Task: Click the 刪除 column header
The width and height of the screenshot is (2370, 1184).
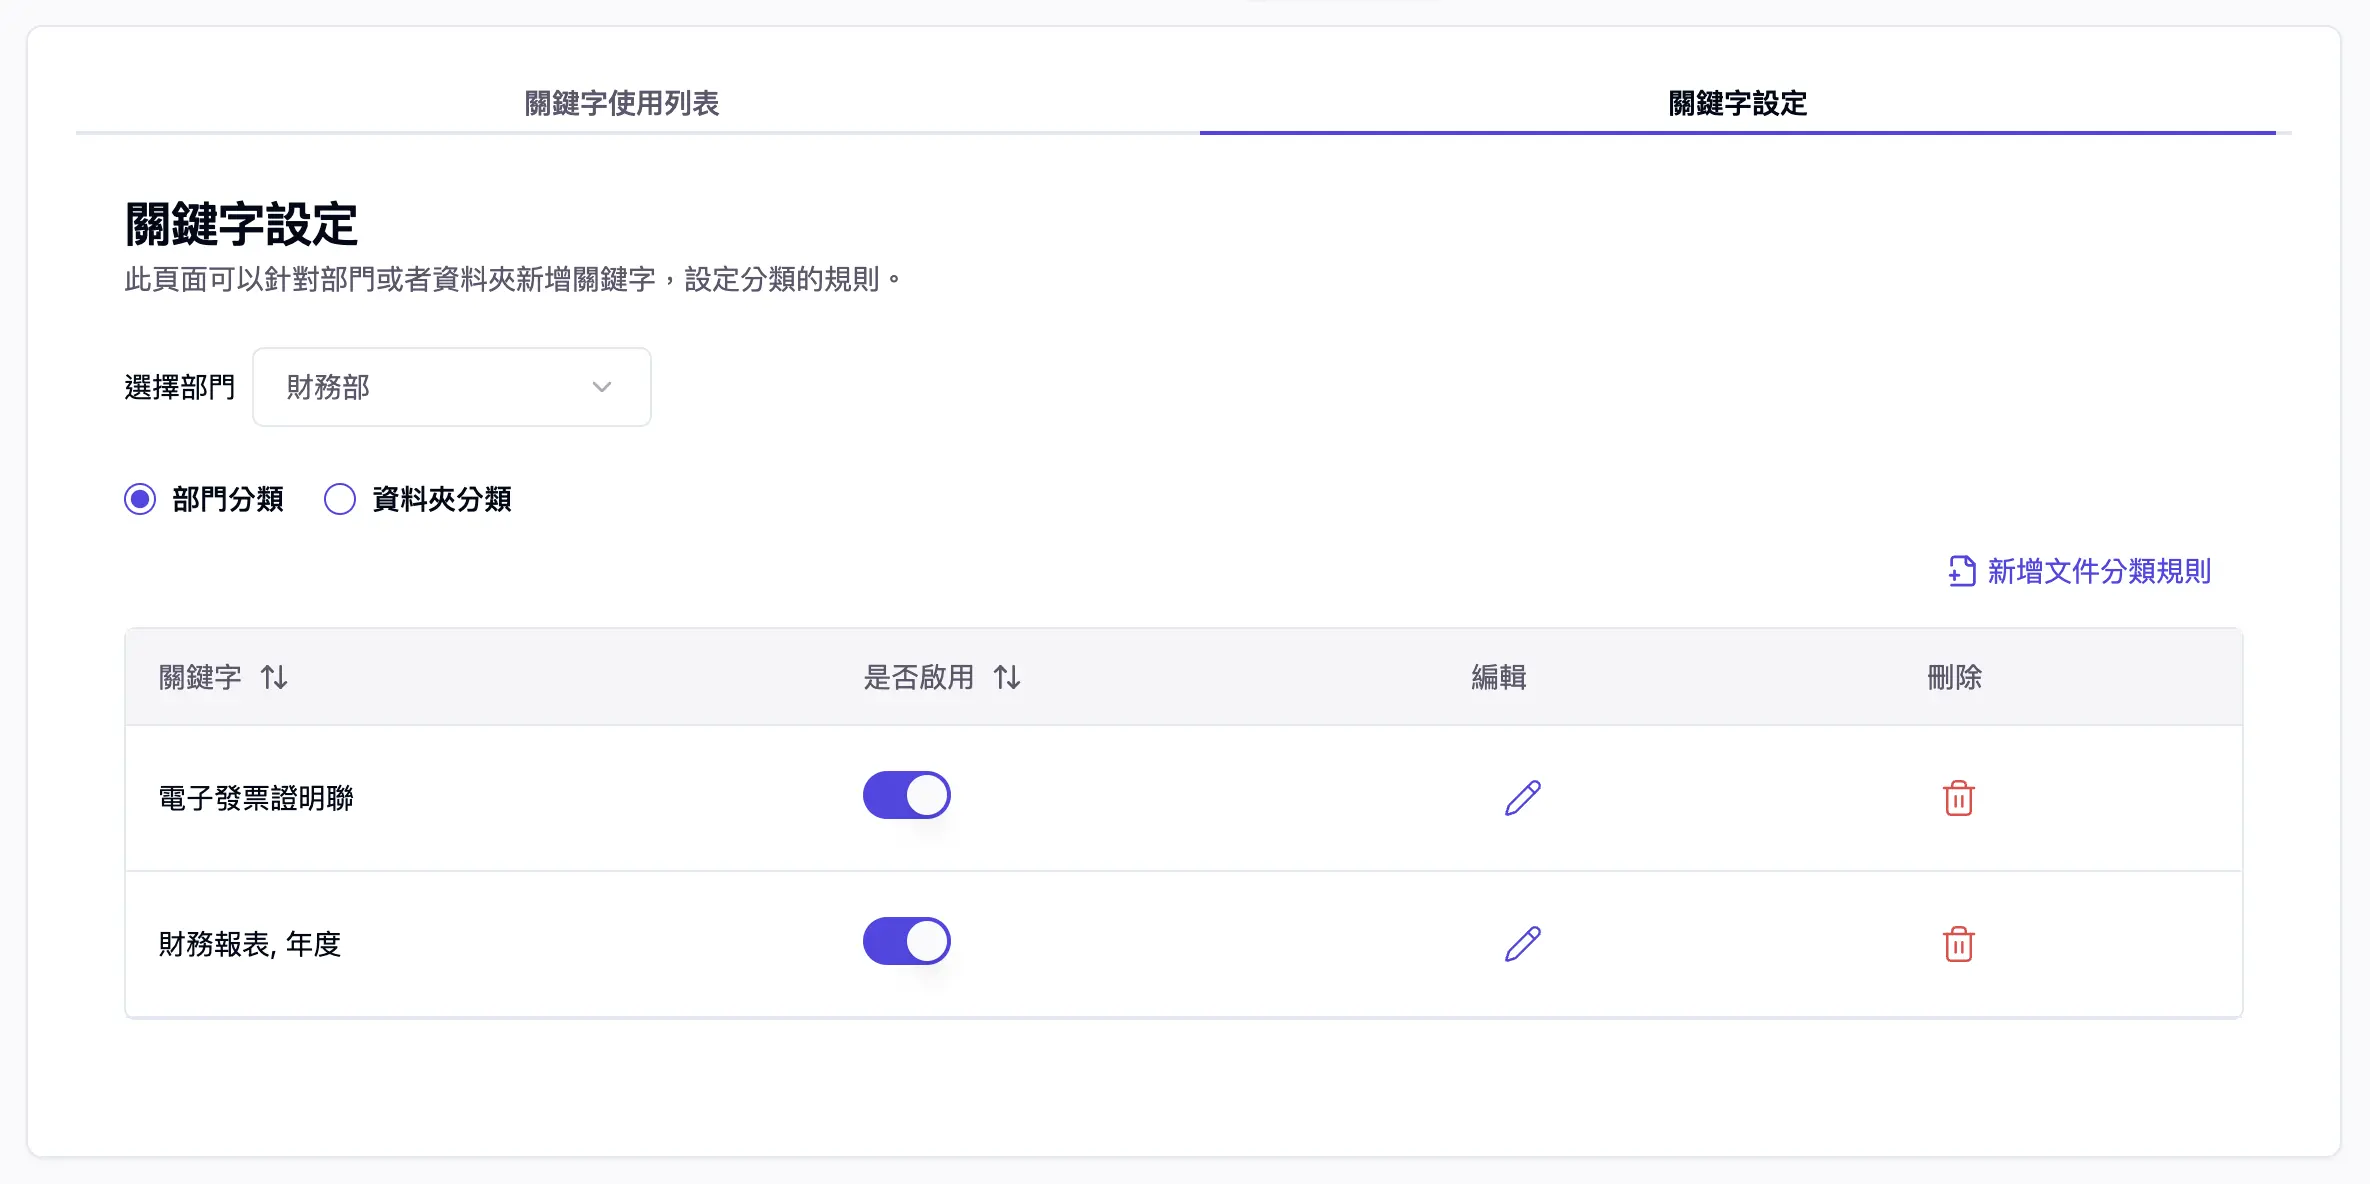Action: (x=1954, y=677)
